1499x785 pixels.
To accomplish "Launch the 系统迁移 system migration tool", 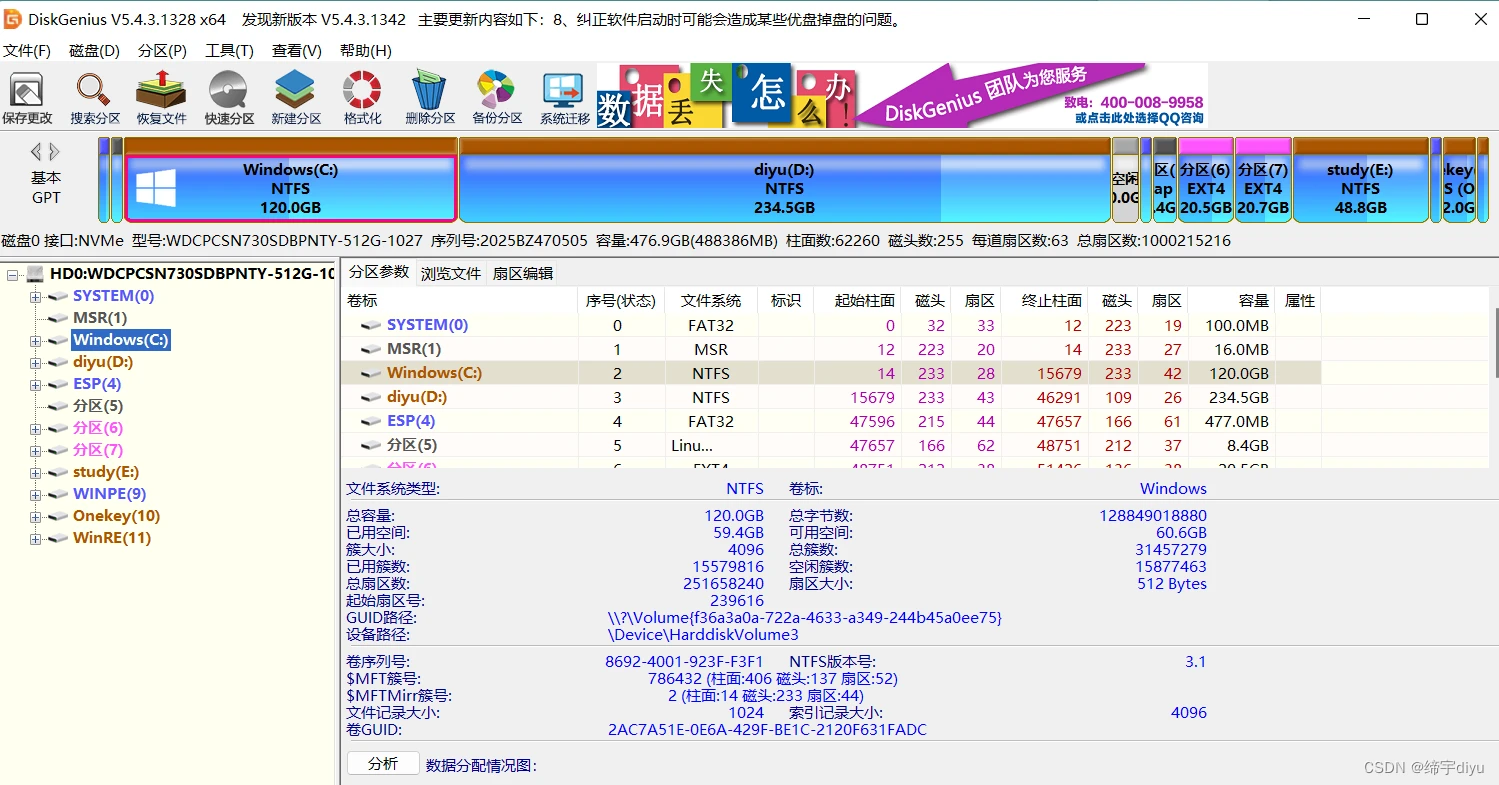I will 565,98.
